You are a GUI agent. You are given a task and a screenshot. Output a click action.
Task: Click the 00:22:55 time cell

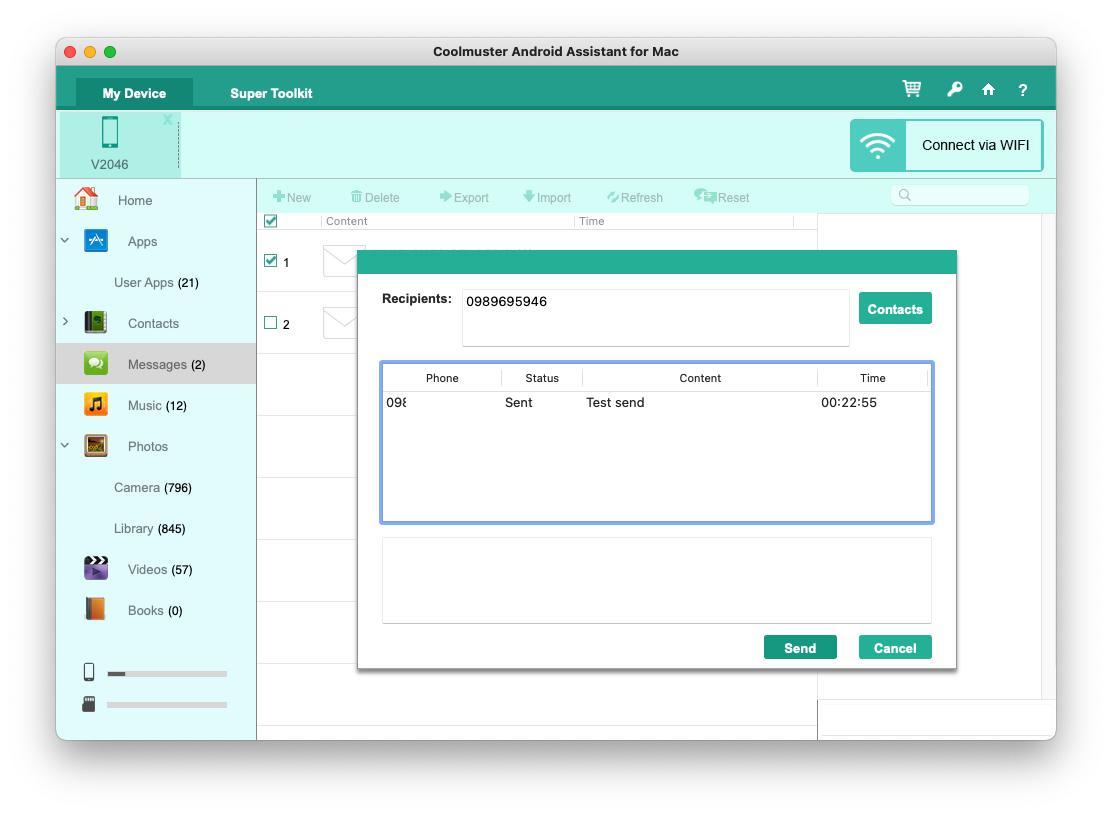(849, 402)
